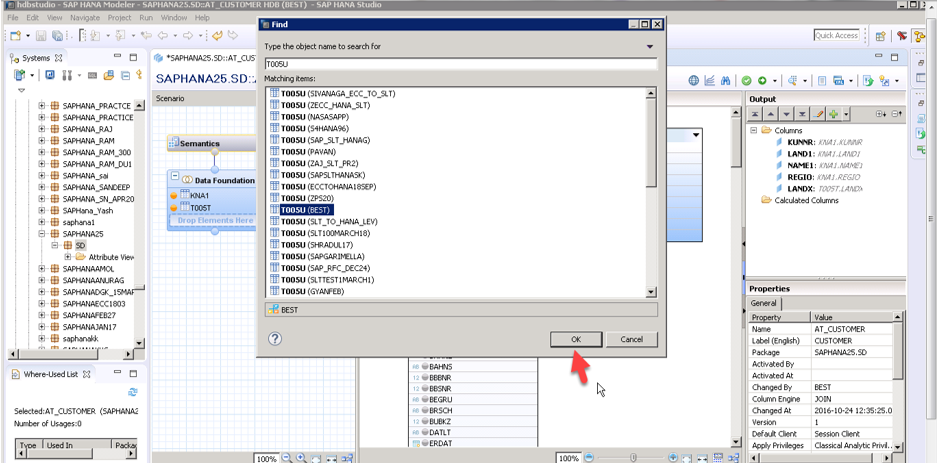Viewport: 943px width, 463px height.
Task: Click the Open Perspective icon
Action: click(880, 36)
